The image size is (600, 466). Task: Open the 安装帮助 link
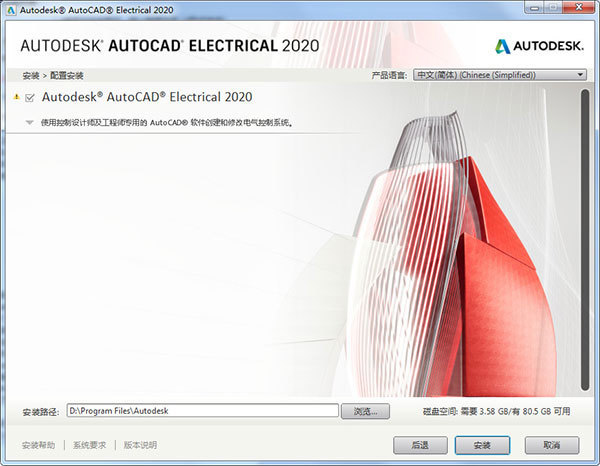pos(38,445)
